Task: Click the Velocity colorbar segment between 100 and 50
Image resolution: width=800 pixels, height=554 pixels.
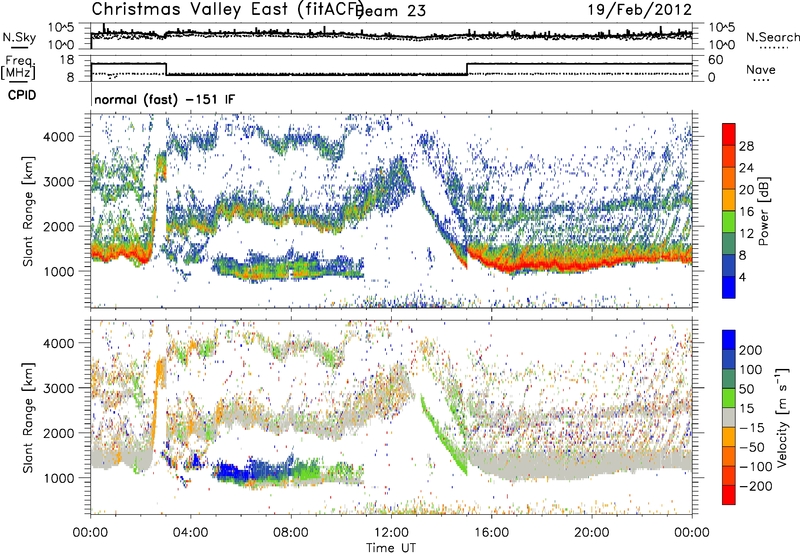Action: click(729, 379)
